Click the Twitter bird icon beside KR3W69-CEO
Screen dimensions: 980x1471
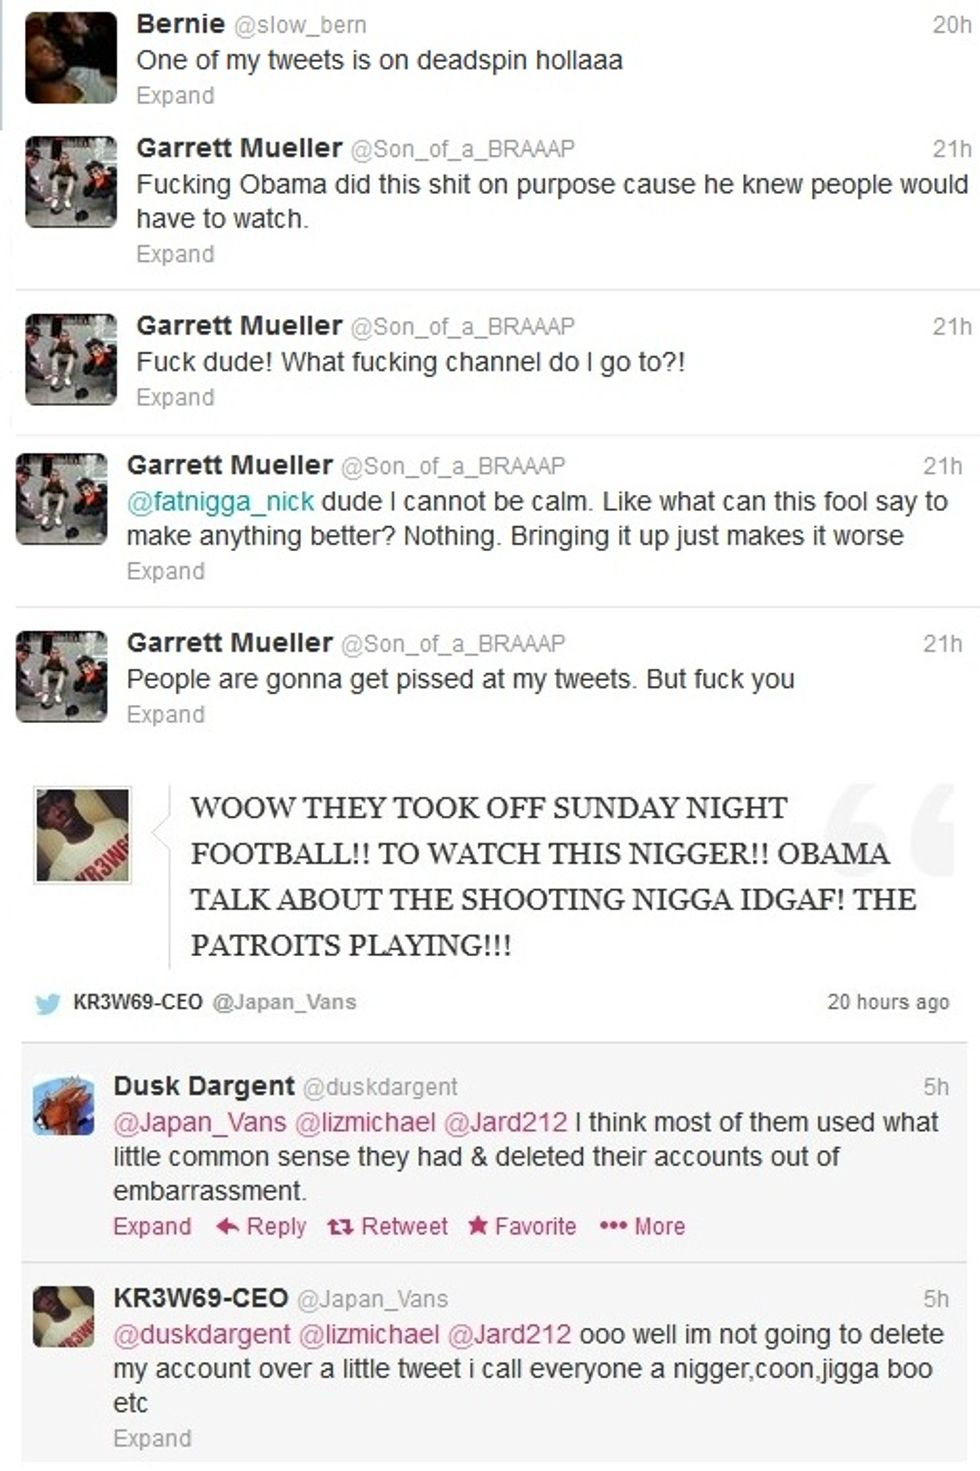pyautogui.click(x=47, y=1003)
